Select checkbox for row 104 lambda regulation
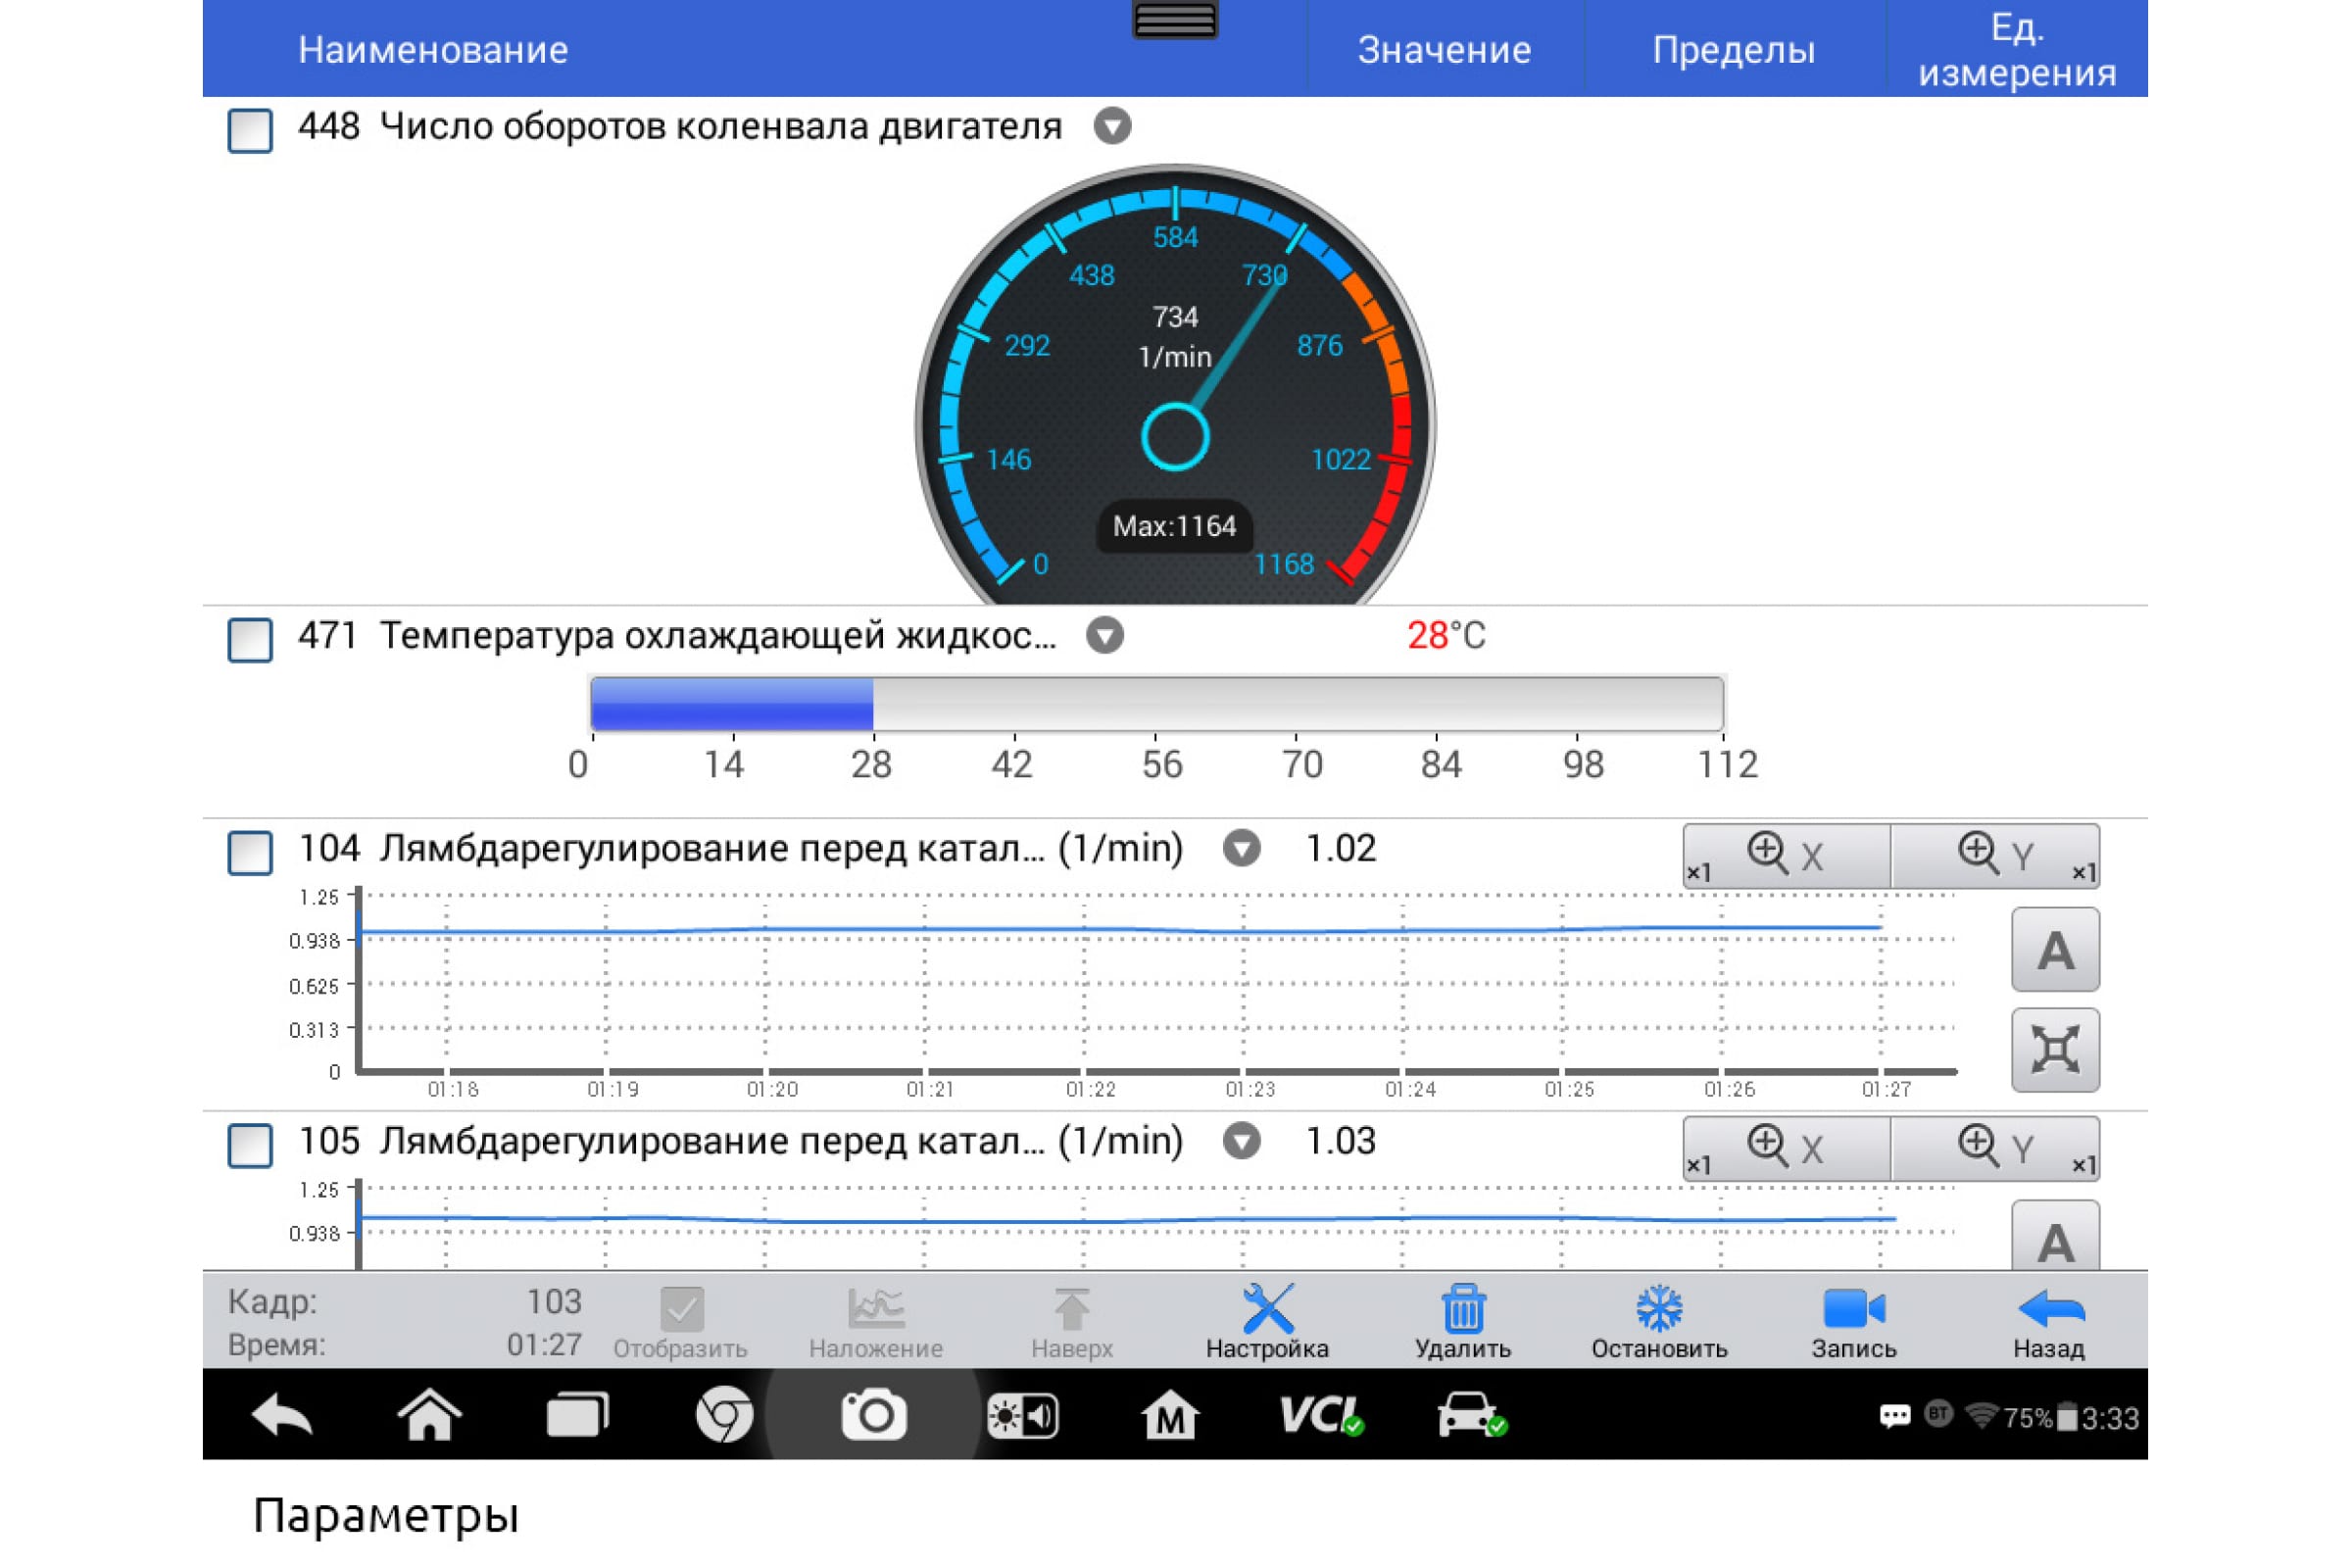Screen dimensions: 2352x1568 pyautogui.click(x=250, y=853)
